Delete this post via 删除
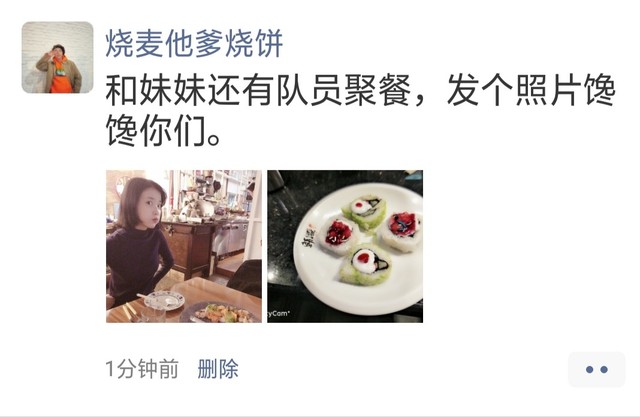 click(x=218, y=369)
